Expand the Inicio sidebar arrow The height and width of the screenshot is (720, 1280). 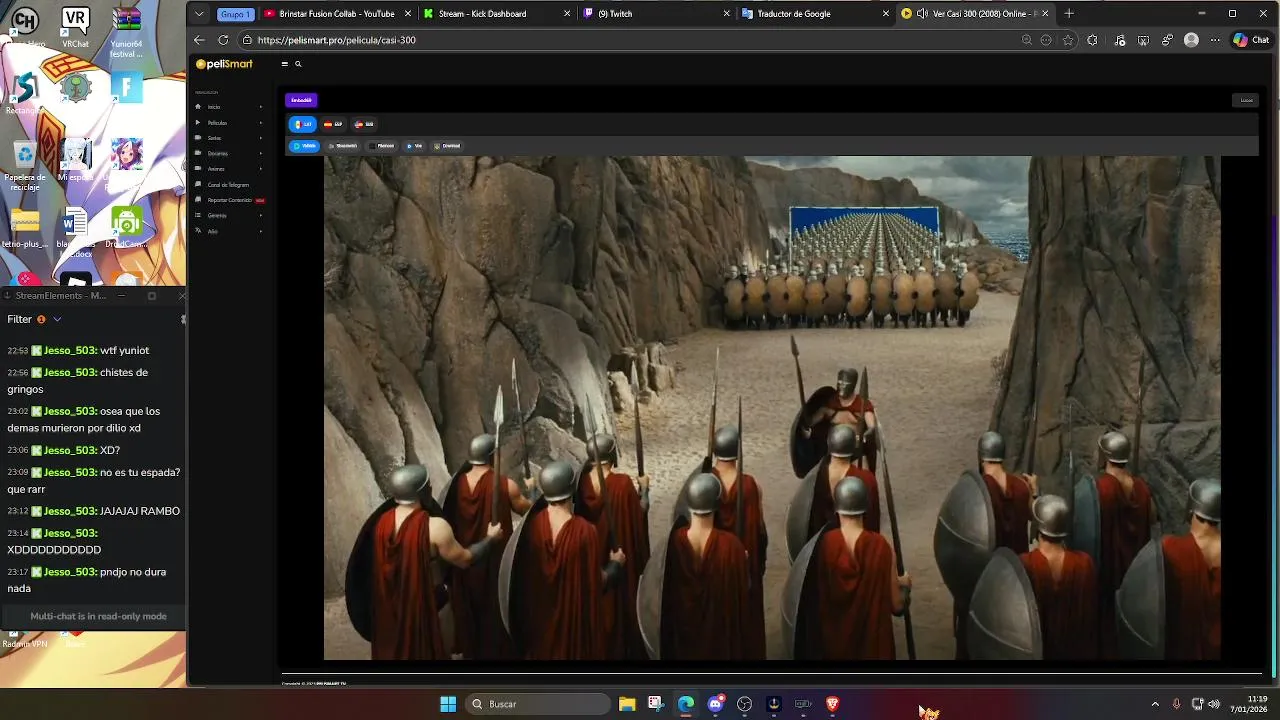click(x=261, y=107)
